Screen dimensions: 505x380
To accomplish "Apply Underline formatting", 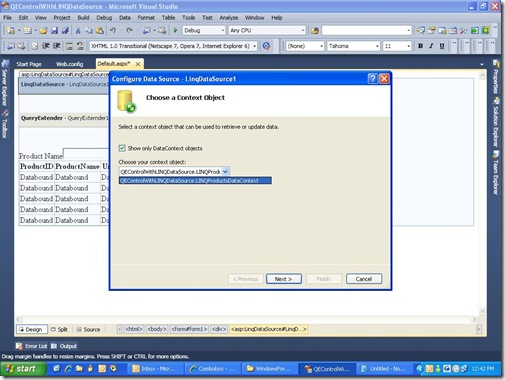I will (x=442, y=46).
